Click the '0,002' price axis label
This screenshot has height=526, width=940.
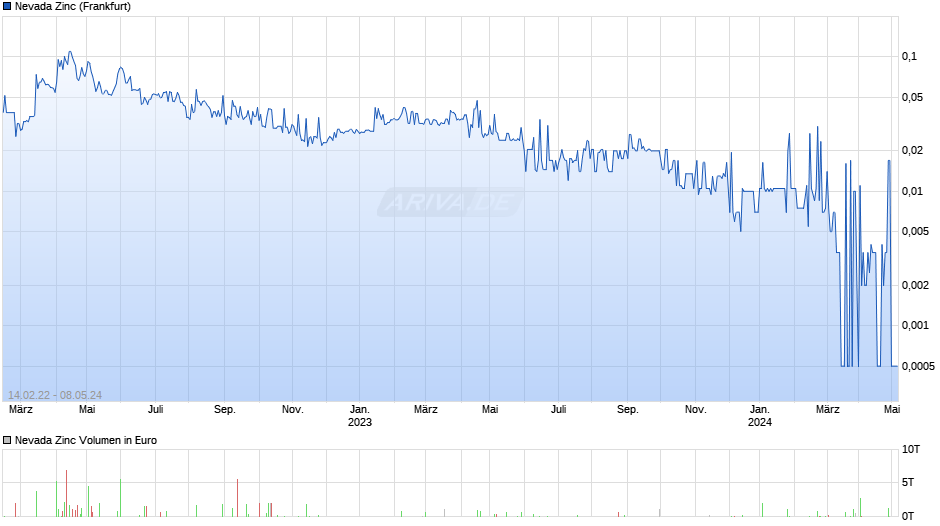click(x=915, y=285)
